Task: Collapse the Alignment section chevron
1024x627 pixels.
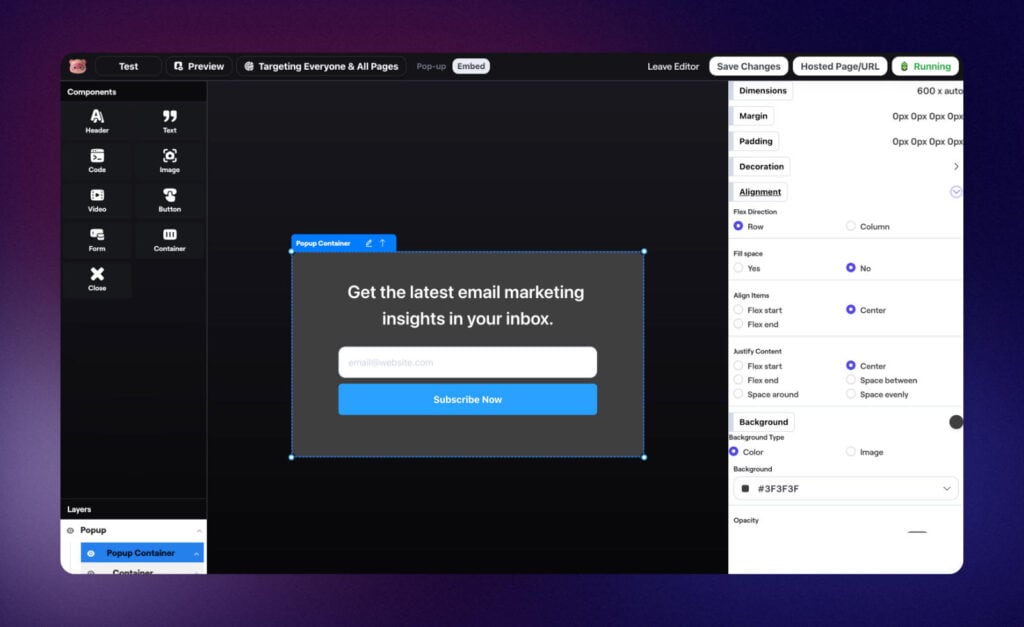Action: tap(955, 192)
